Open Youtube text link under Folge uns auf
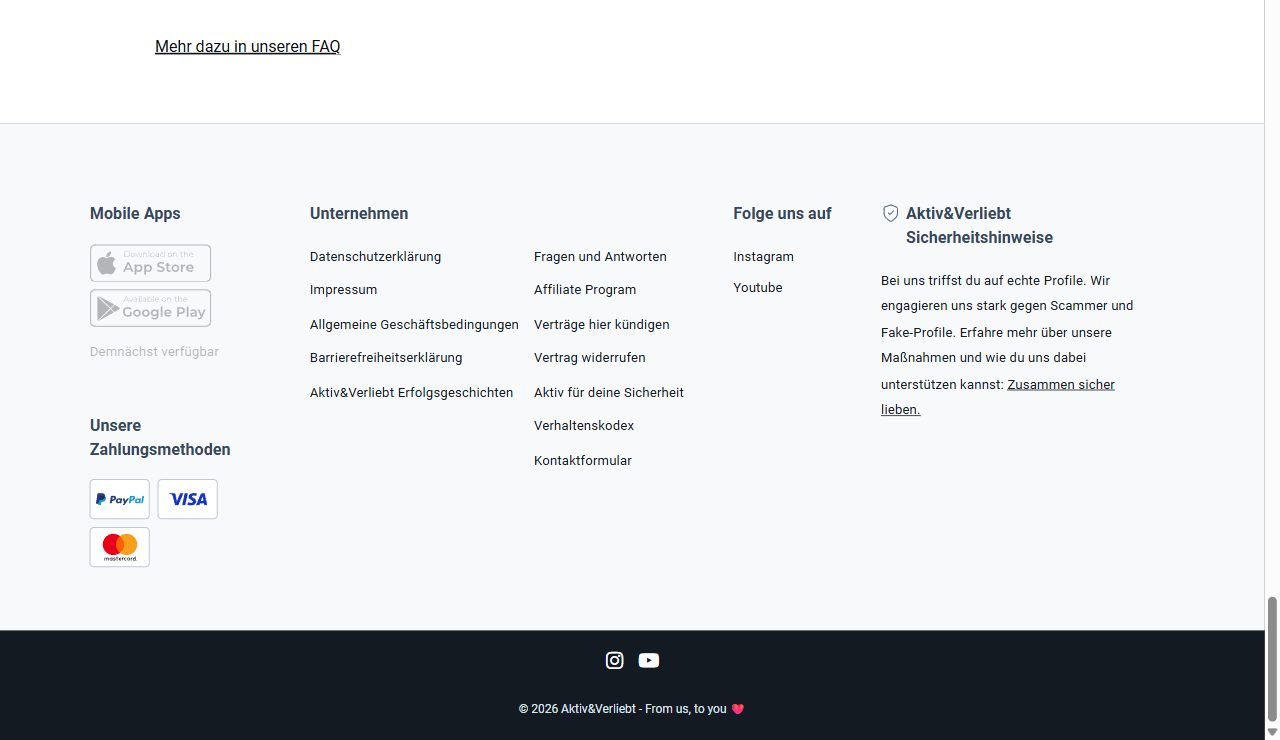 tap(758, 288)
